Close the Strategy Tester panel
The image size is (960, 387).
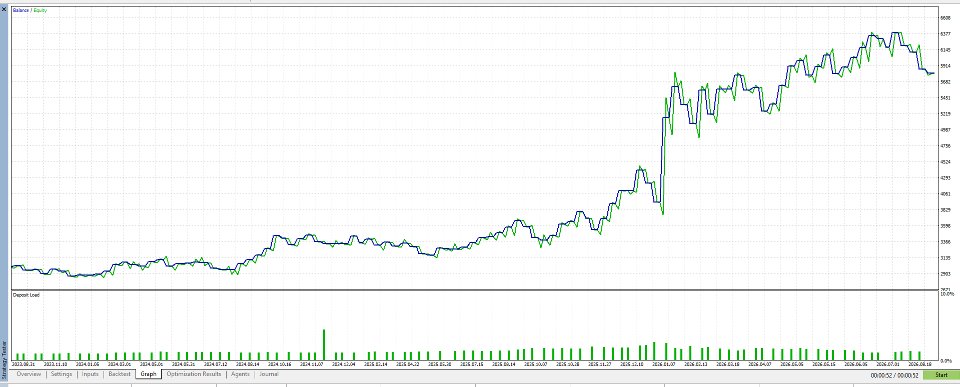[x=4, y=9]
